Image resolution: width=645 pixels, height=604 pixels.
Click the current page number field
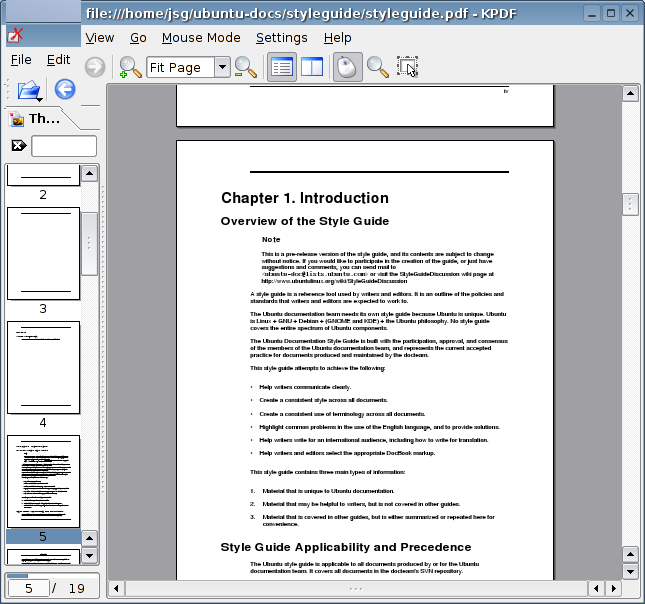[28, 588]
